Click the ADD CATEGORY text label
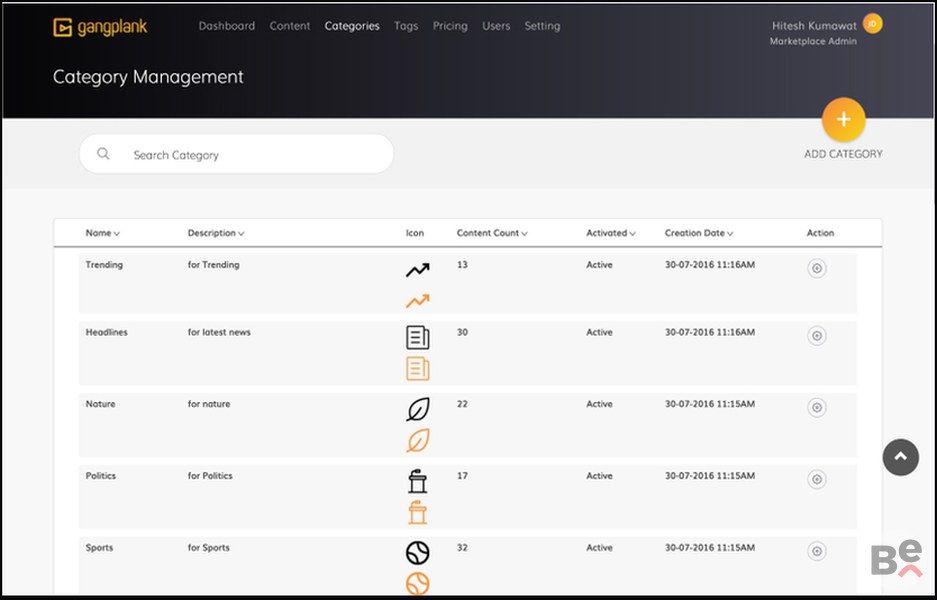This screenshot has width=937, height=600. [x=843, y=154]
